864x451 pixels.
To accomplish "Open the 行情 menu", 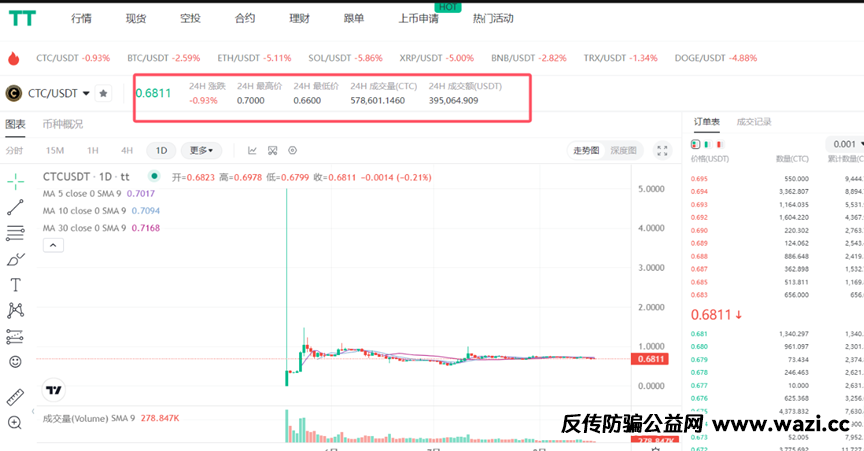I will (81, 18).
